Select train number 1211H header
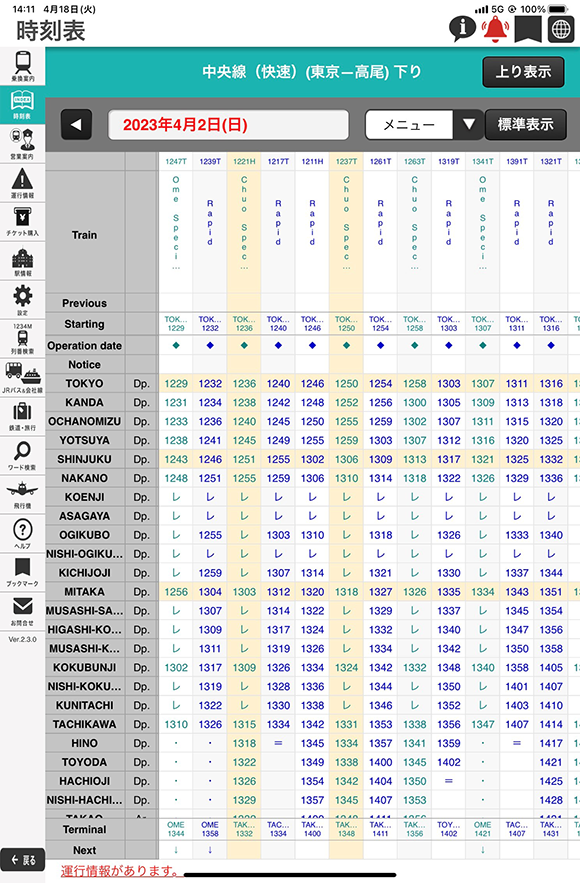580x883 pixels. pos(313,161)
